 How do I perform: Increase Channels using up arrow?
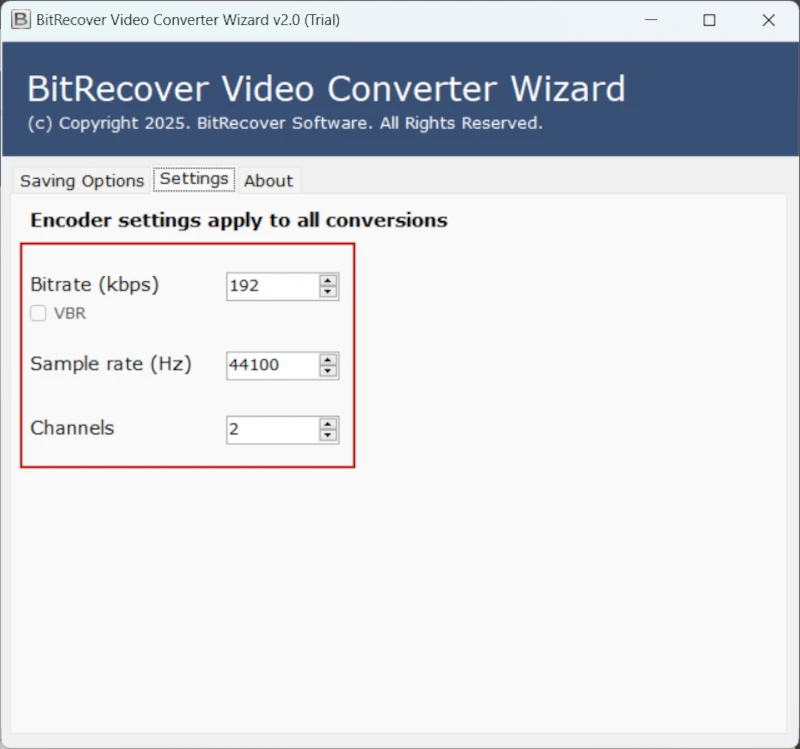tap(328, 423)
